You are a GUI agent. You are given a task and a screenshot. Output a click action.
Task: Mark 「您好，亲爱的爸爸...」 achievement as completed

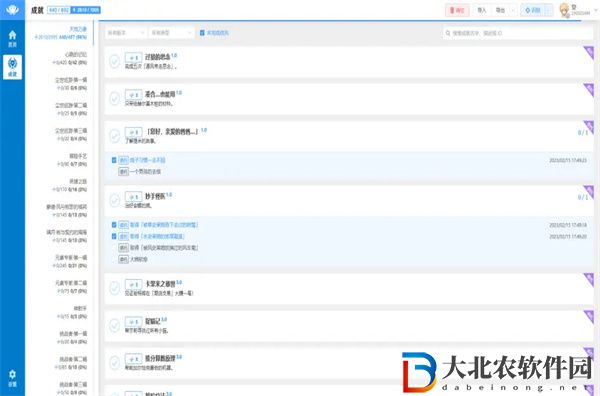tap(114, 136)
